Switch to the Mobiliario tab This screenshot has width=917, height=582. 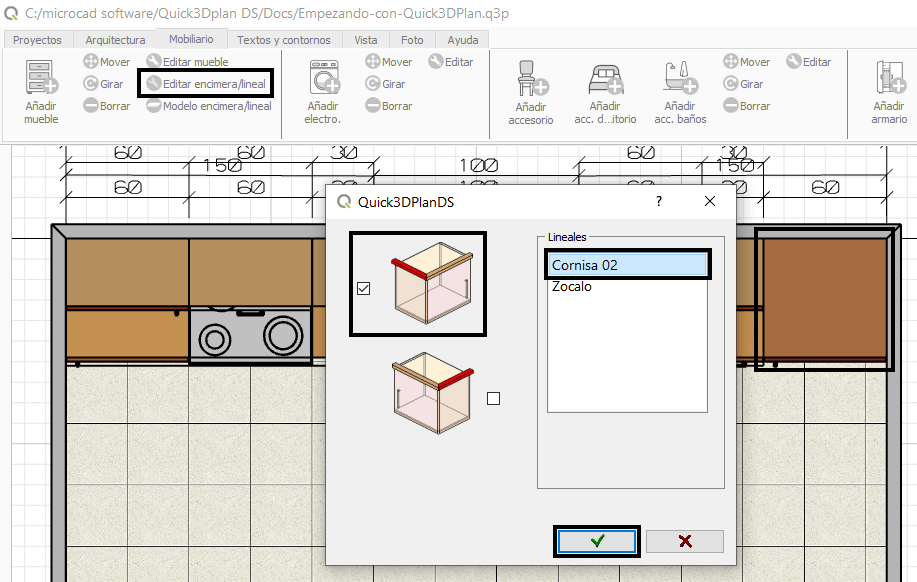pos(191,39)
